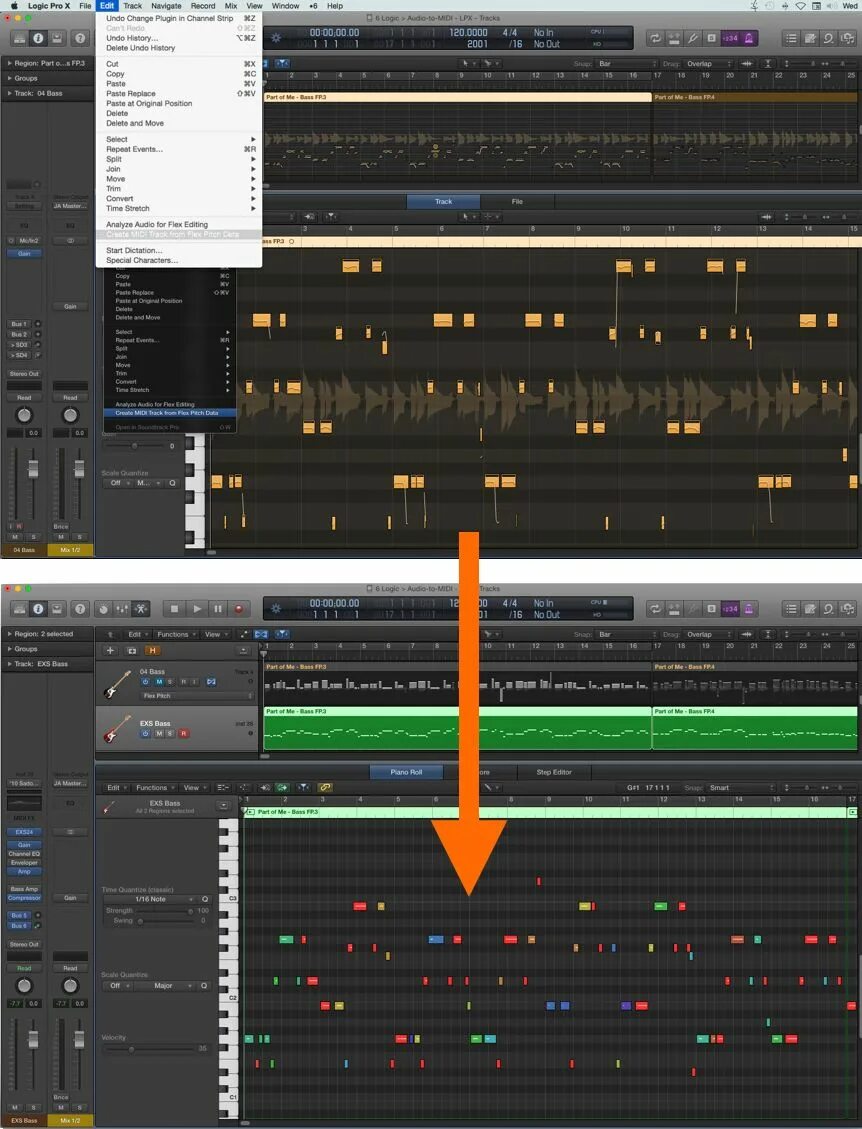The height and width of the screenshot is (1129, 862).
Task: Click the Compressor plug-in slot
Action: (x=24, y=898)
